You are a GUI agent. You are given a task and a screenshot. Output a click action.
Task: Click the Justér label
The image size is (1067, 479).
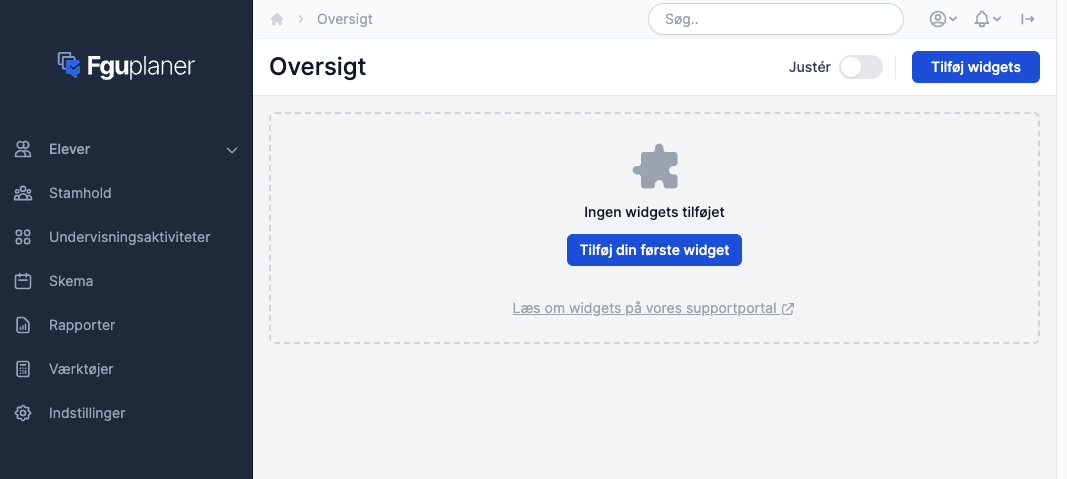(810, 67)
